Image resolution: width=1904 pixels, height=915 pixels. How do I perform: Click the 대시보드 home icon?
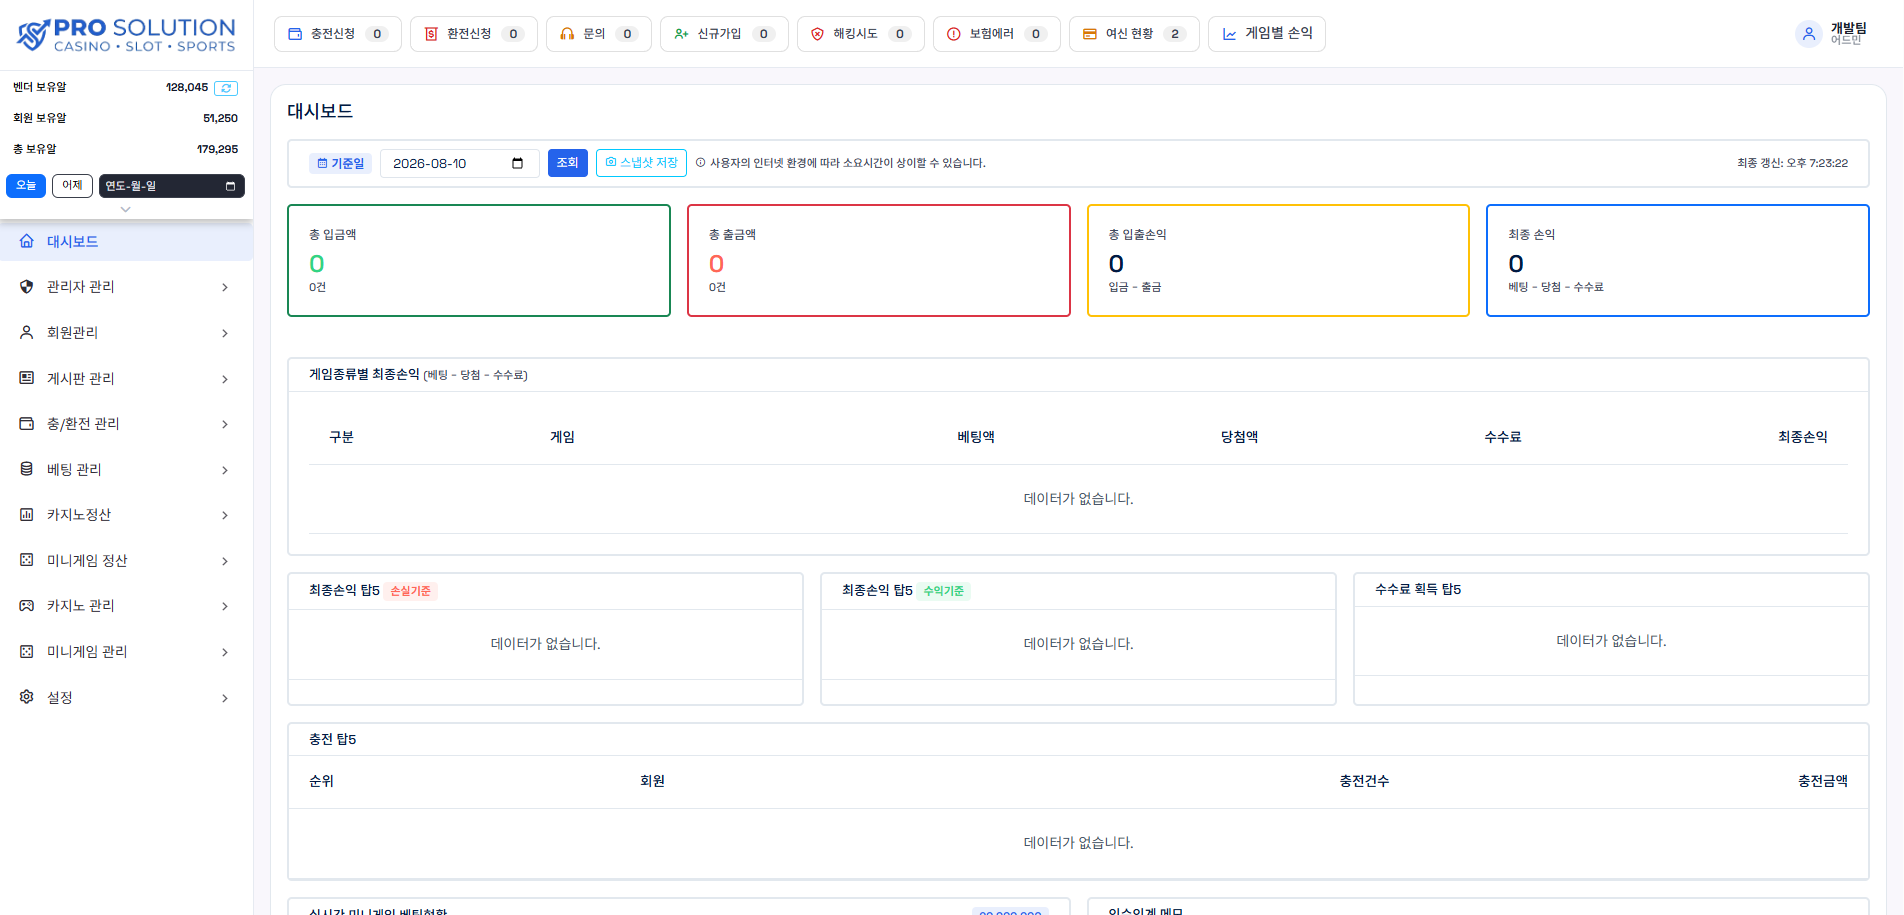[x=27, y=241]
